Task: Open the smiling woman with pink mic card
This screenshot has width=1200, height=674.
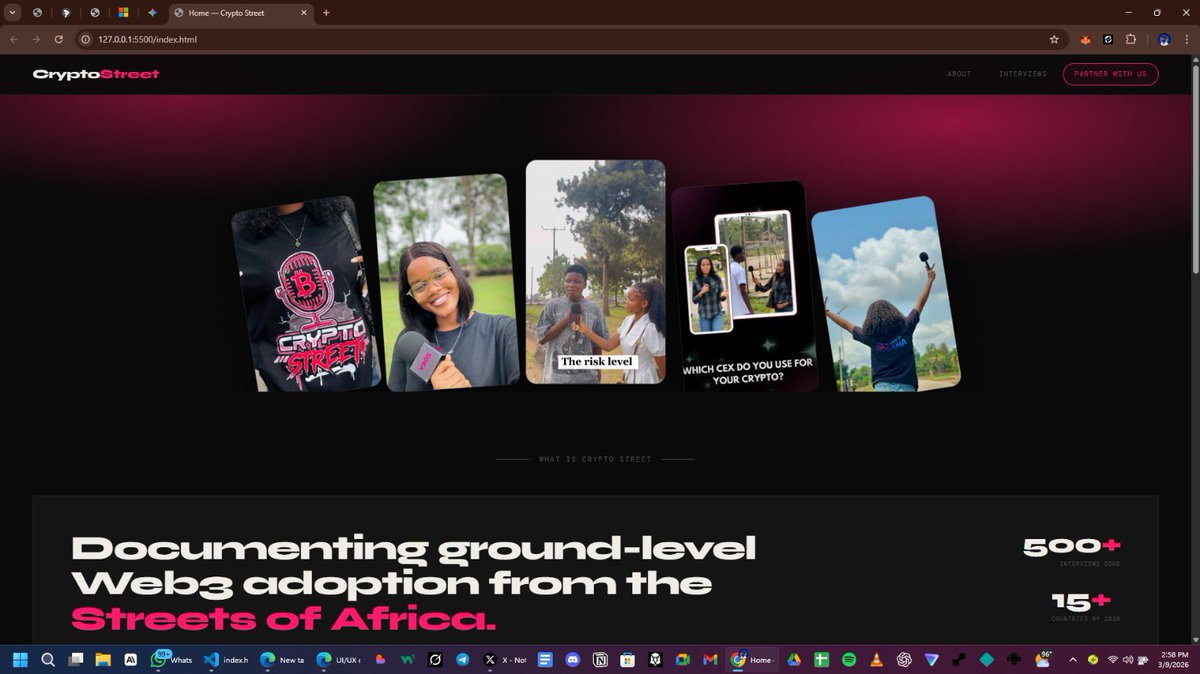Action: coord(446,282)
